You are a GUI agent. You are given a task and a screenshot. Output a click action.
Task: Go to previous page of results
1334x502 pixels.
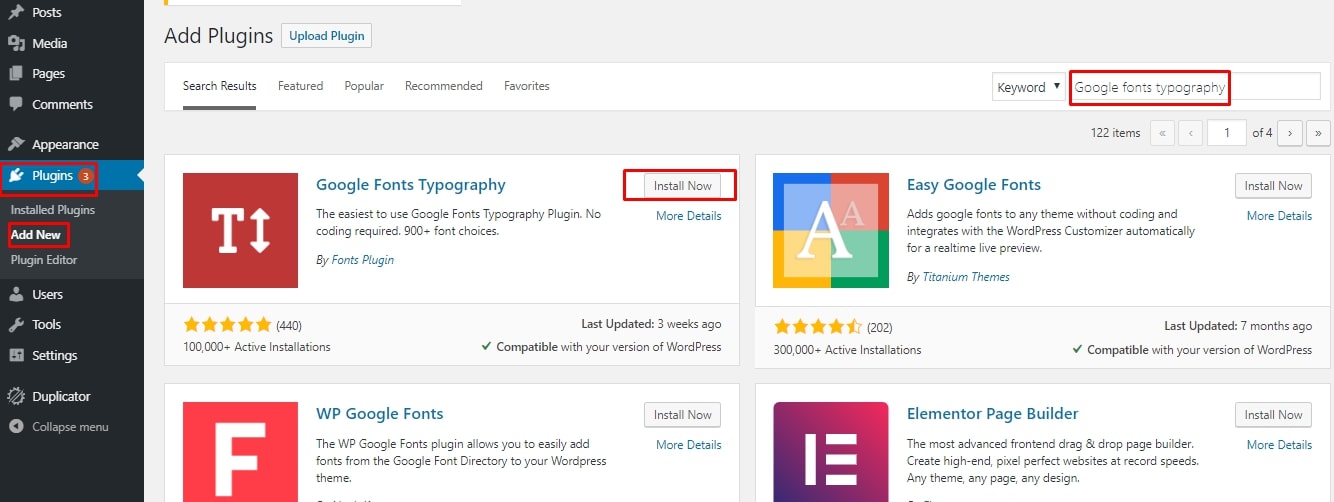1190,132
